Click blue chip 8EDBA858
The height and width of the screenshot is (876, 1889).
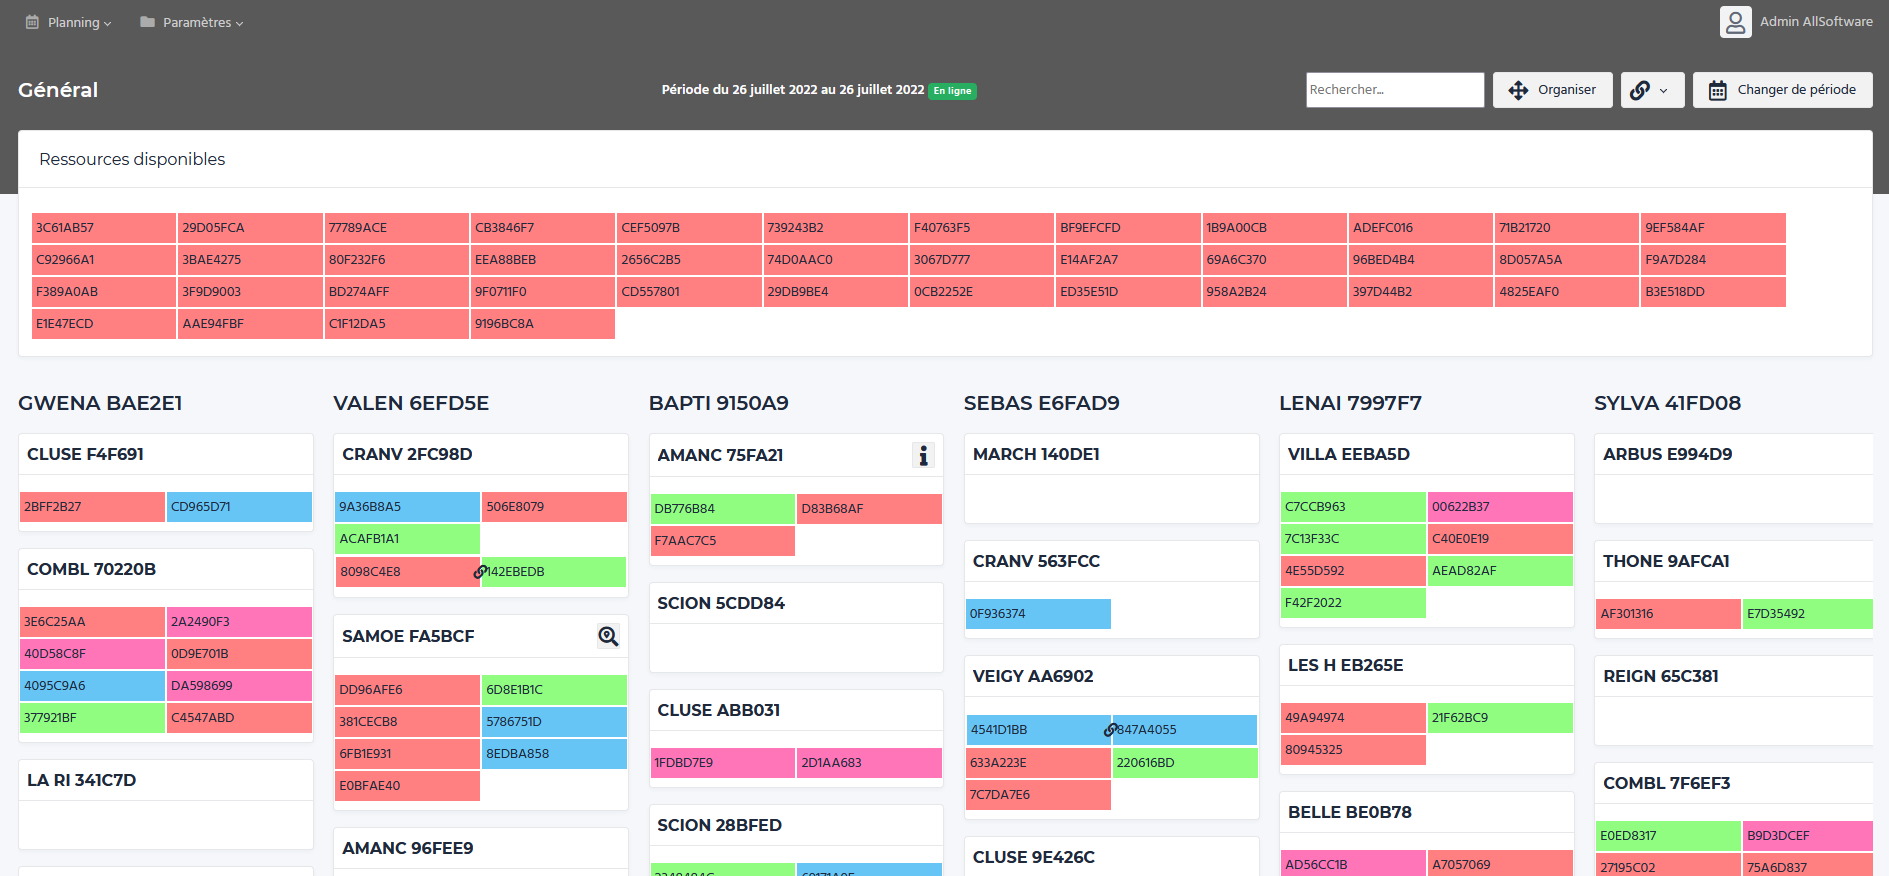[554, 754]
